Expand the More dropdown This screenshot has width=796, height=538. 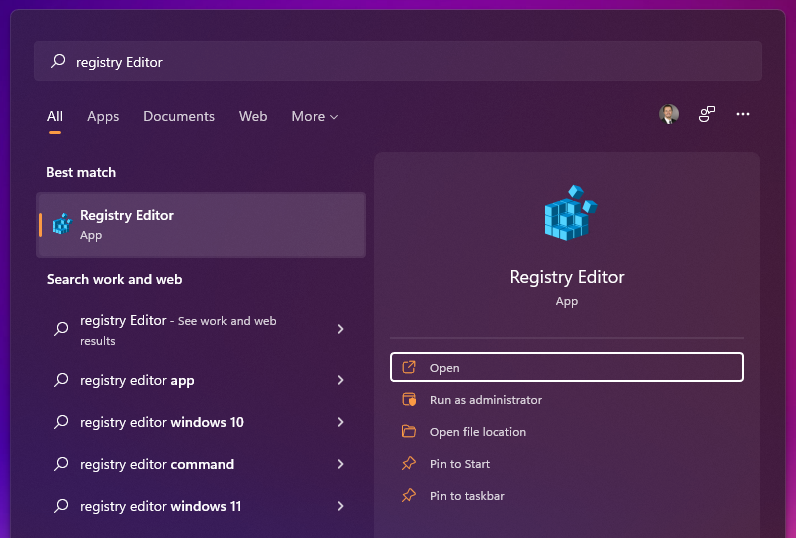pyautogui.click(x=315, y=116)
